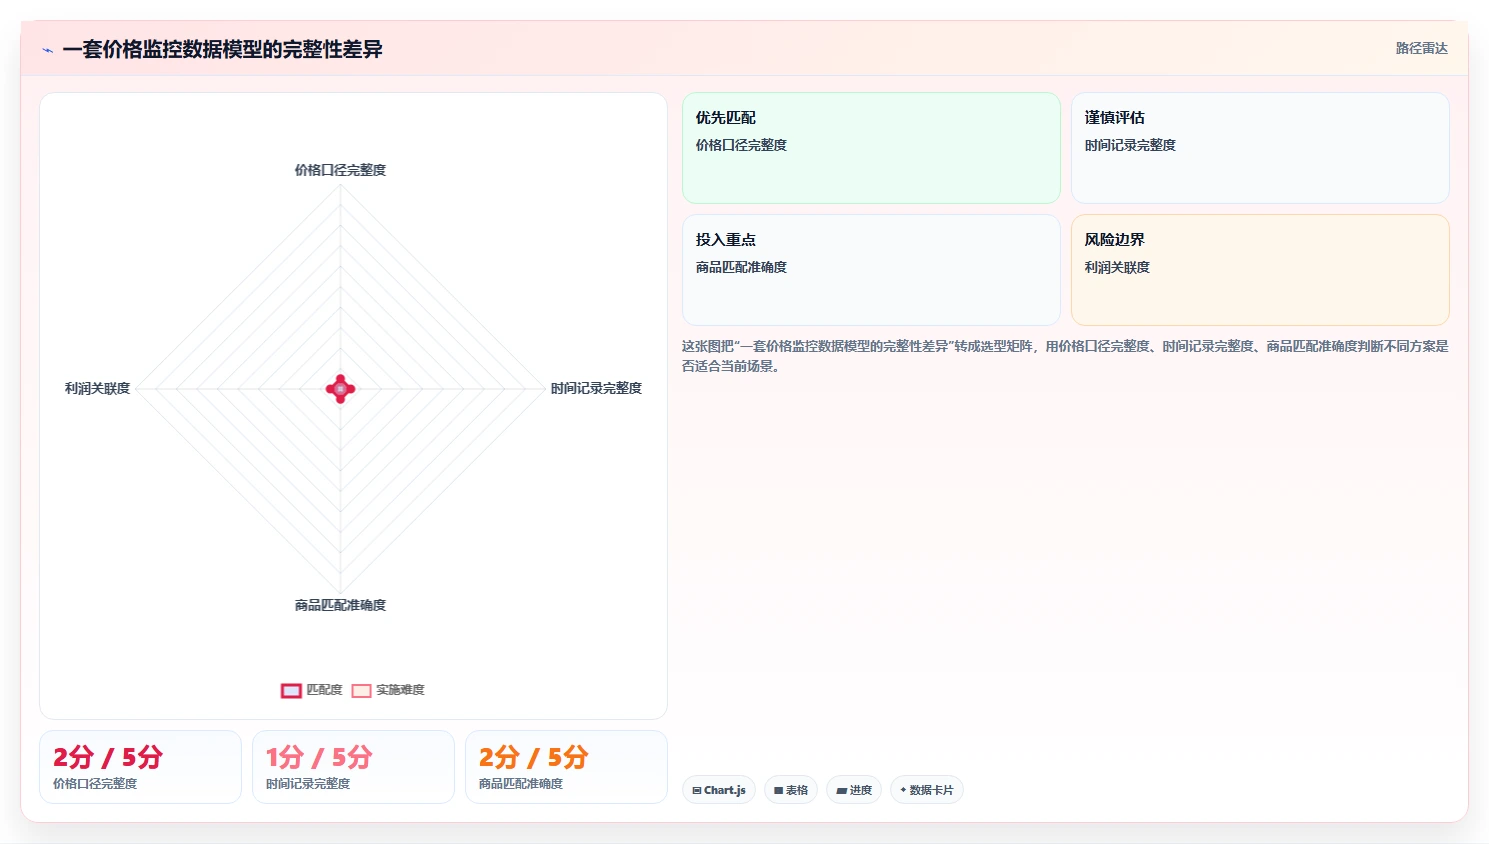1489x844 pixels.
Task: Click the 实施难度 legend label
Action: (400, 690)
